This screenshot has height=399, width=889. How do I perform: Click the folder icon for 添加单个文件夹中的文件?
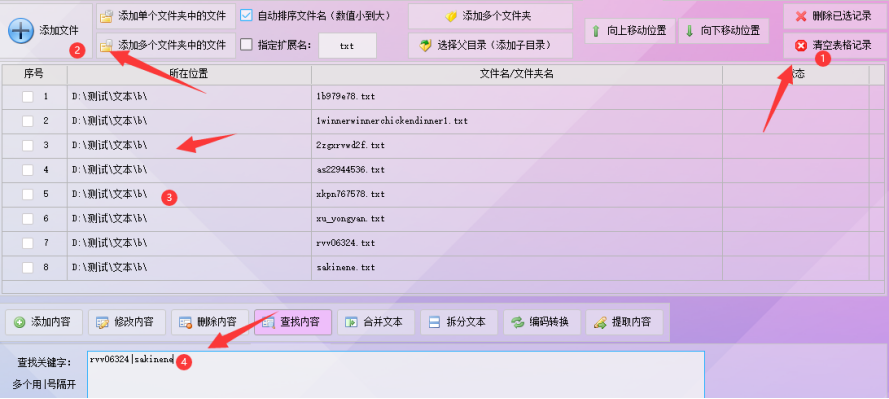click(x=106, y=16)
